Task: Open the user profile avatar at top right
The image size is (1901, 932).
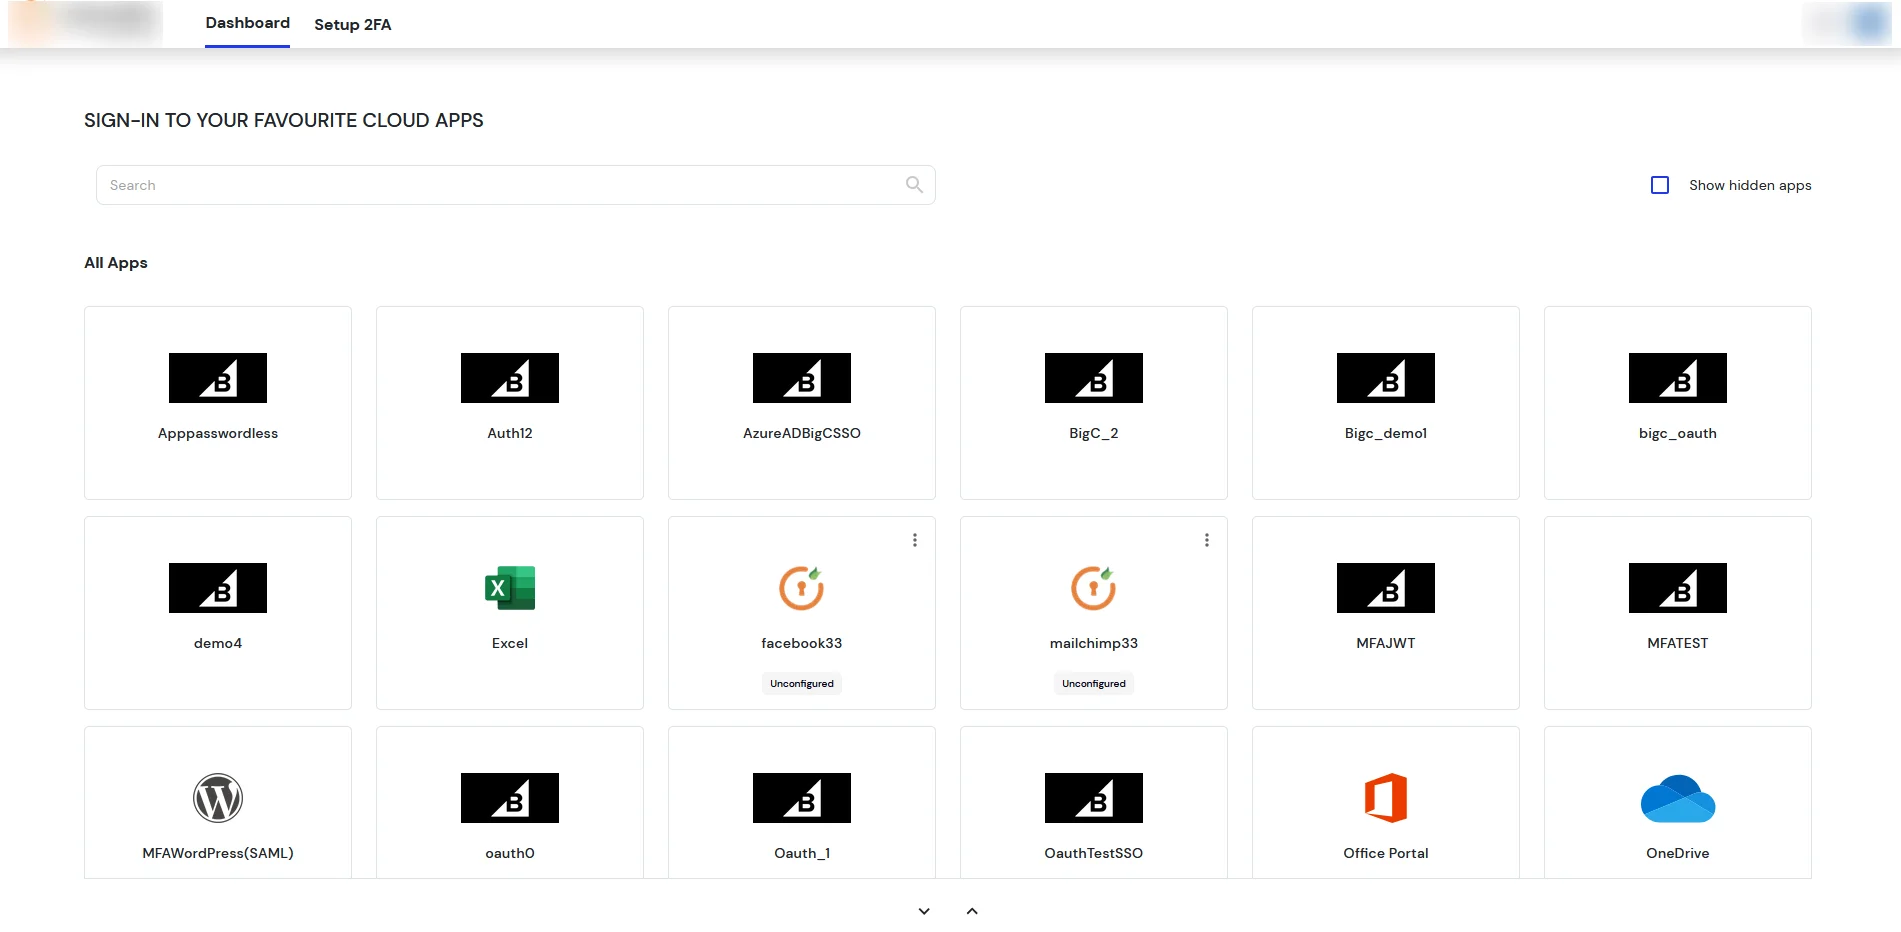Action: (x=1866, y=22)
